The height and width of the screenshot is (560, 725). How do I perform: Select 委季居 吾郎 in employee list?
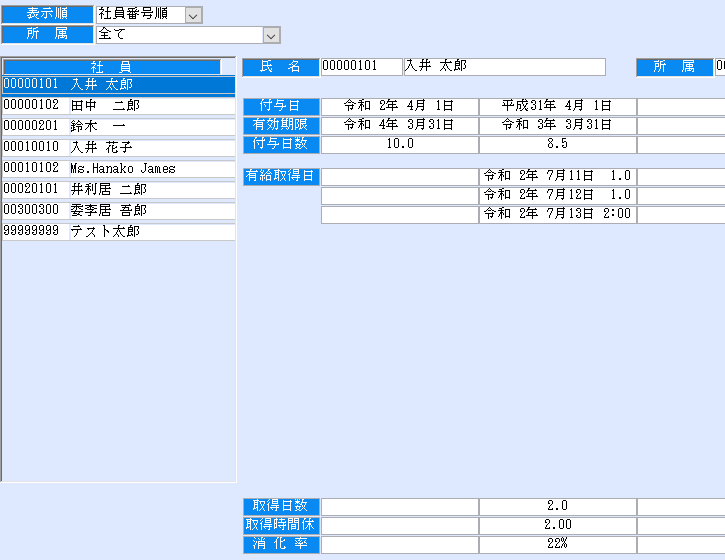[118, 211]
